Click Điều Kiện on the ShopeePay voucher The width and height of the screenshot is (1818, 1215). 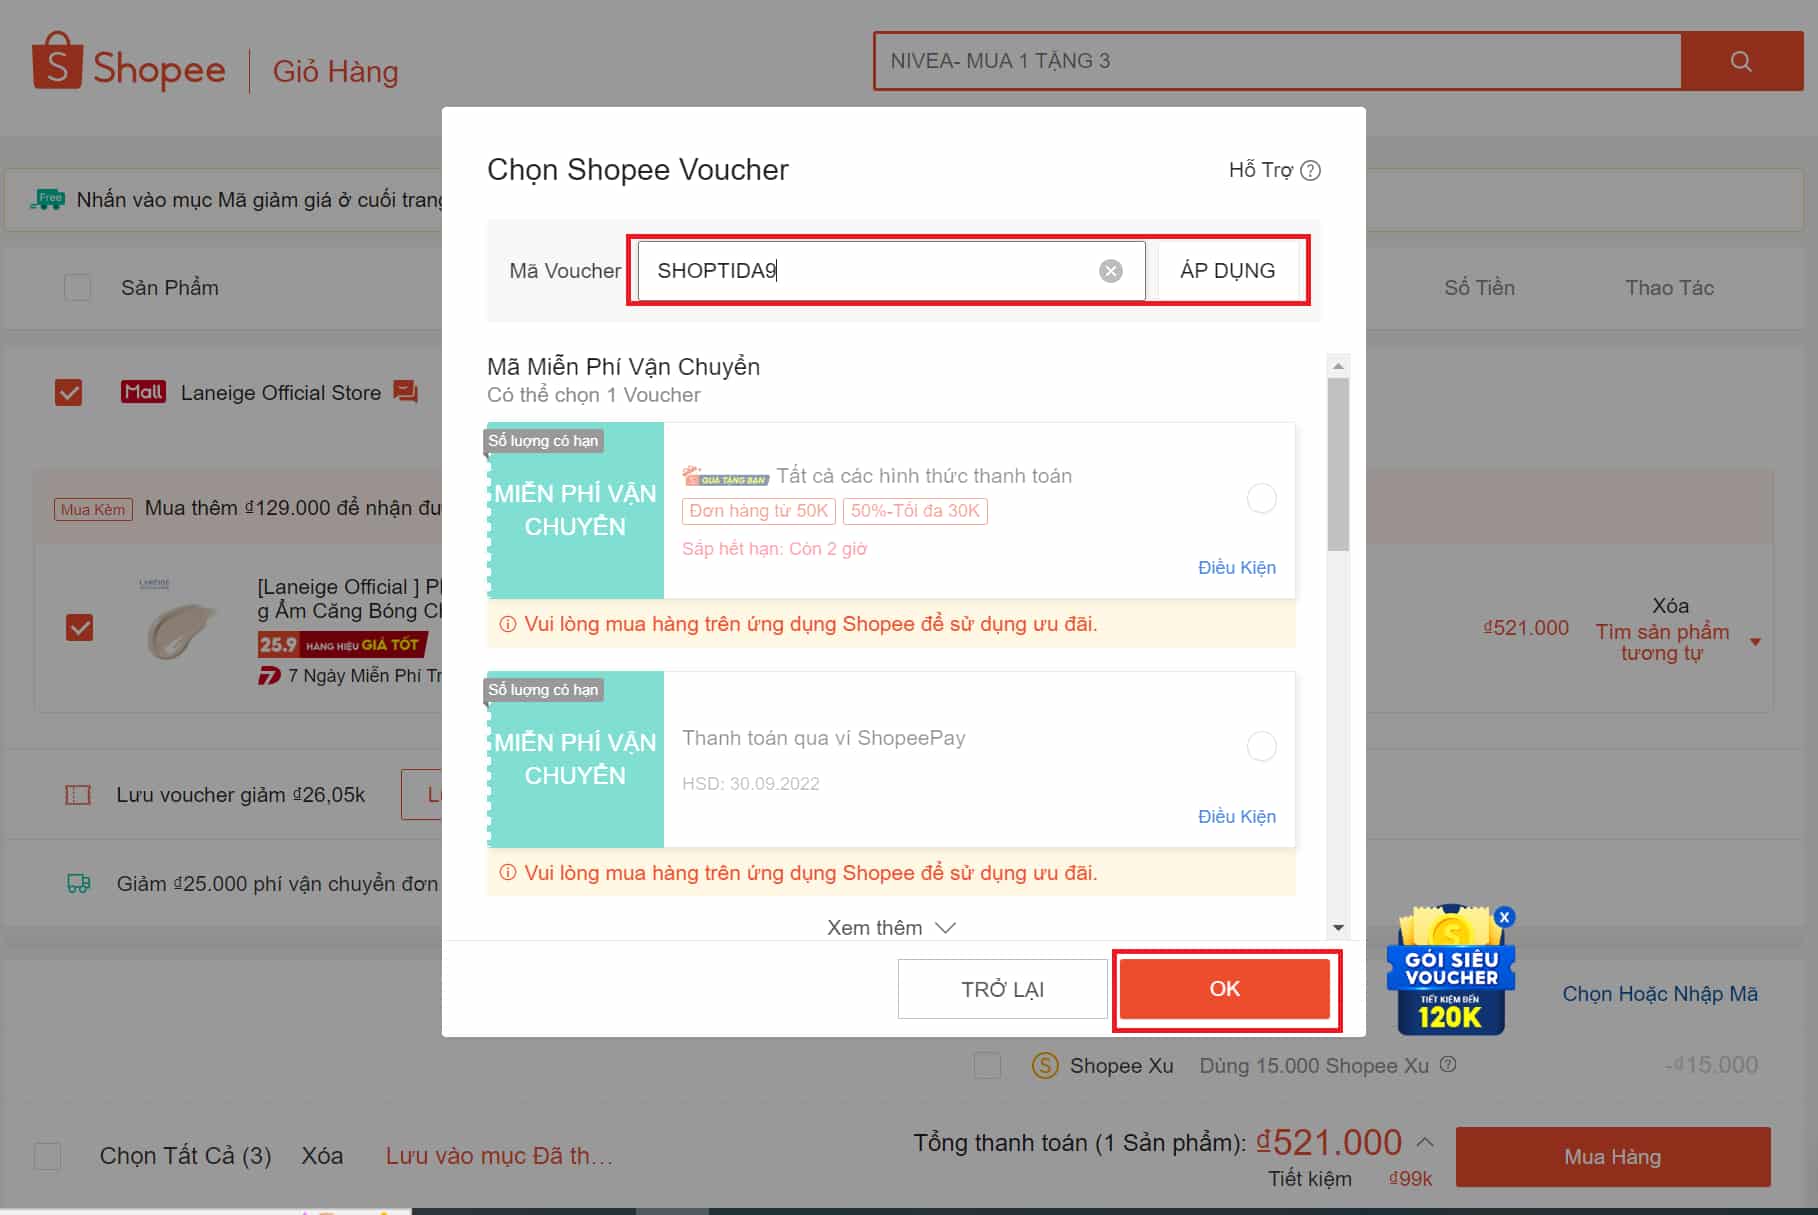point(1236,816)
